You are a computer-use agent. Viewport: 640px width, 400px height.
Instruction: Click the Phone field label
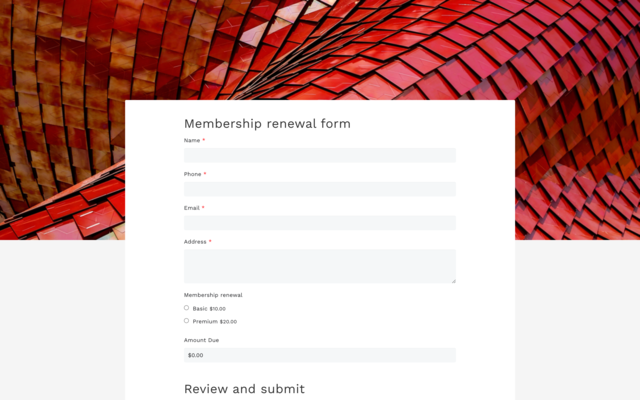pyautogui.click(x=193, y=174)
